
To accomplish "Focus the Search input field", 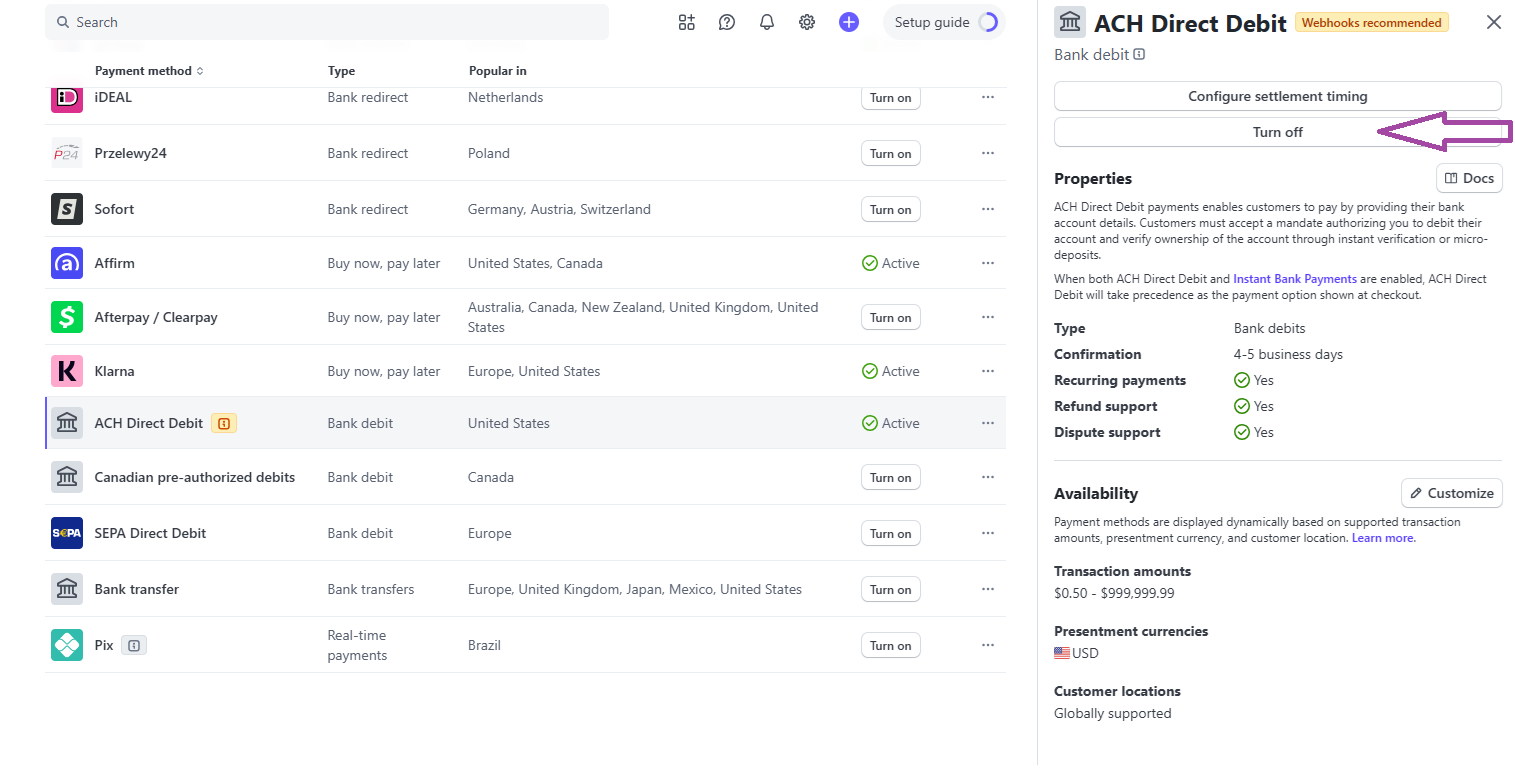I will 327,22.
